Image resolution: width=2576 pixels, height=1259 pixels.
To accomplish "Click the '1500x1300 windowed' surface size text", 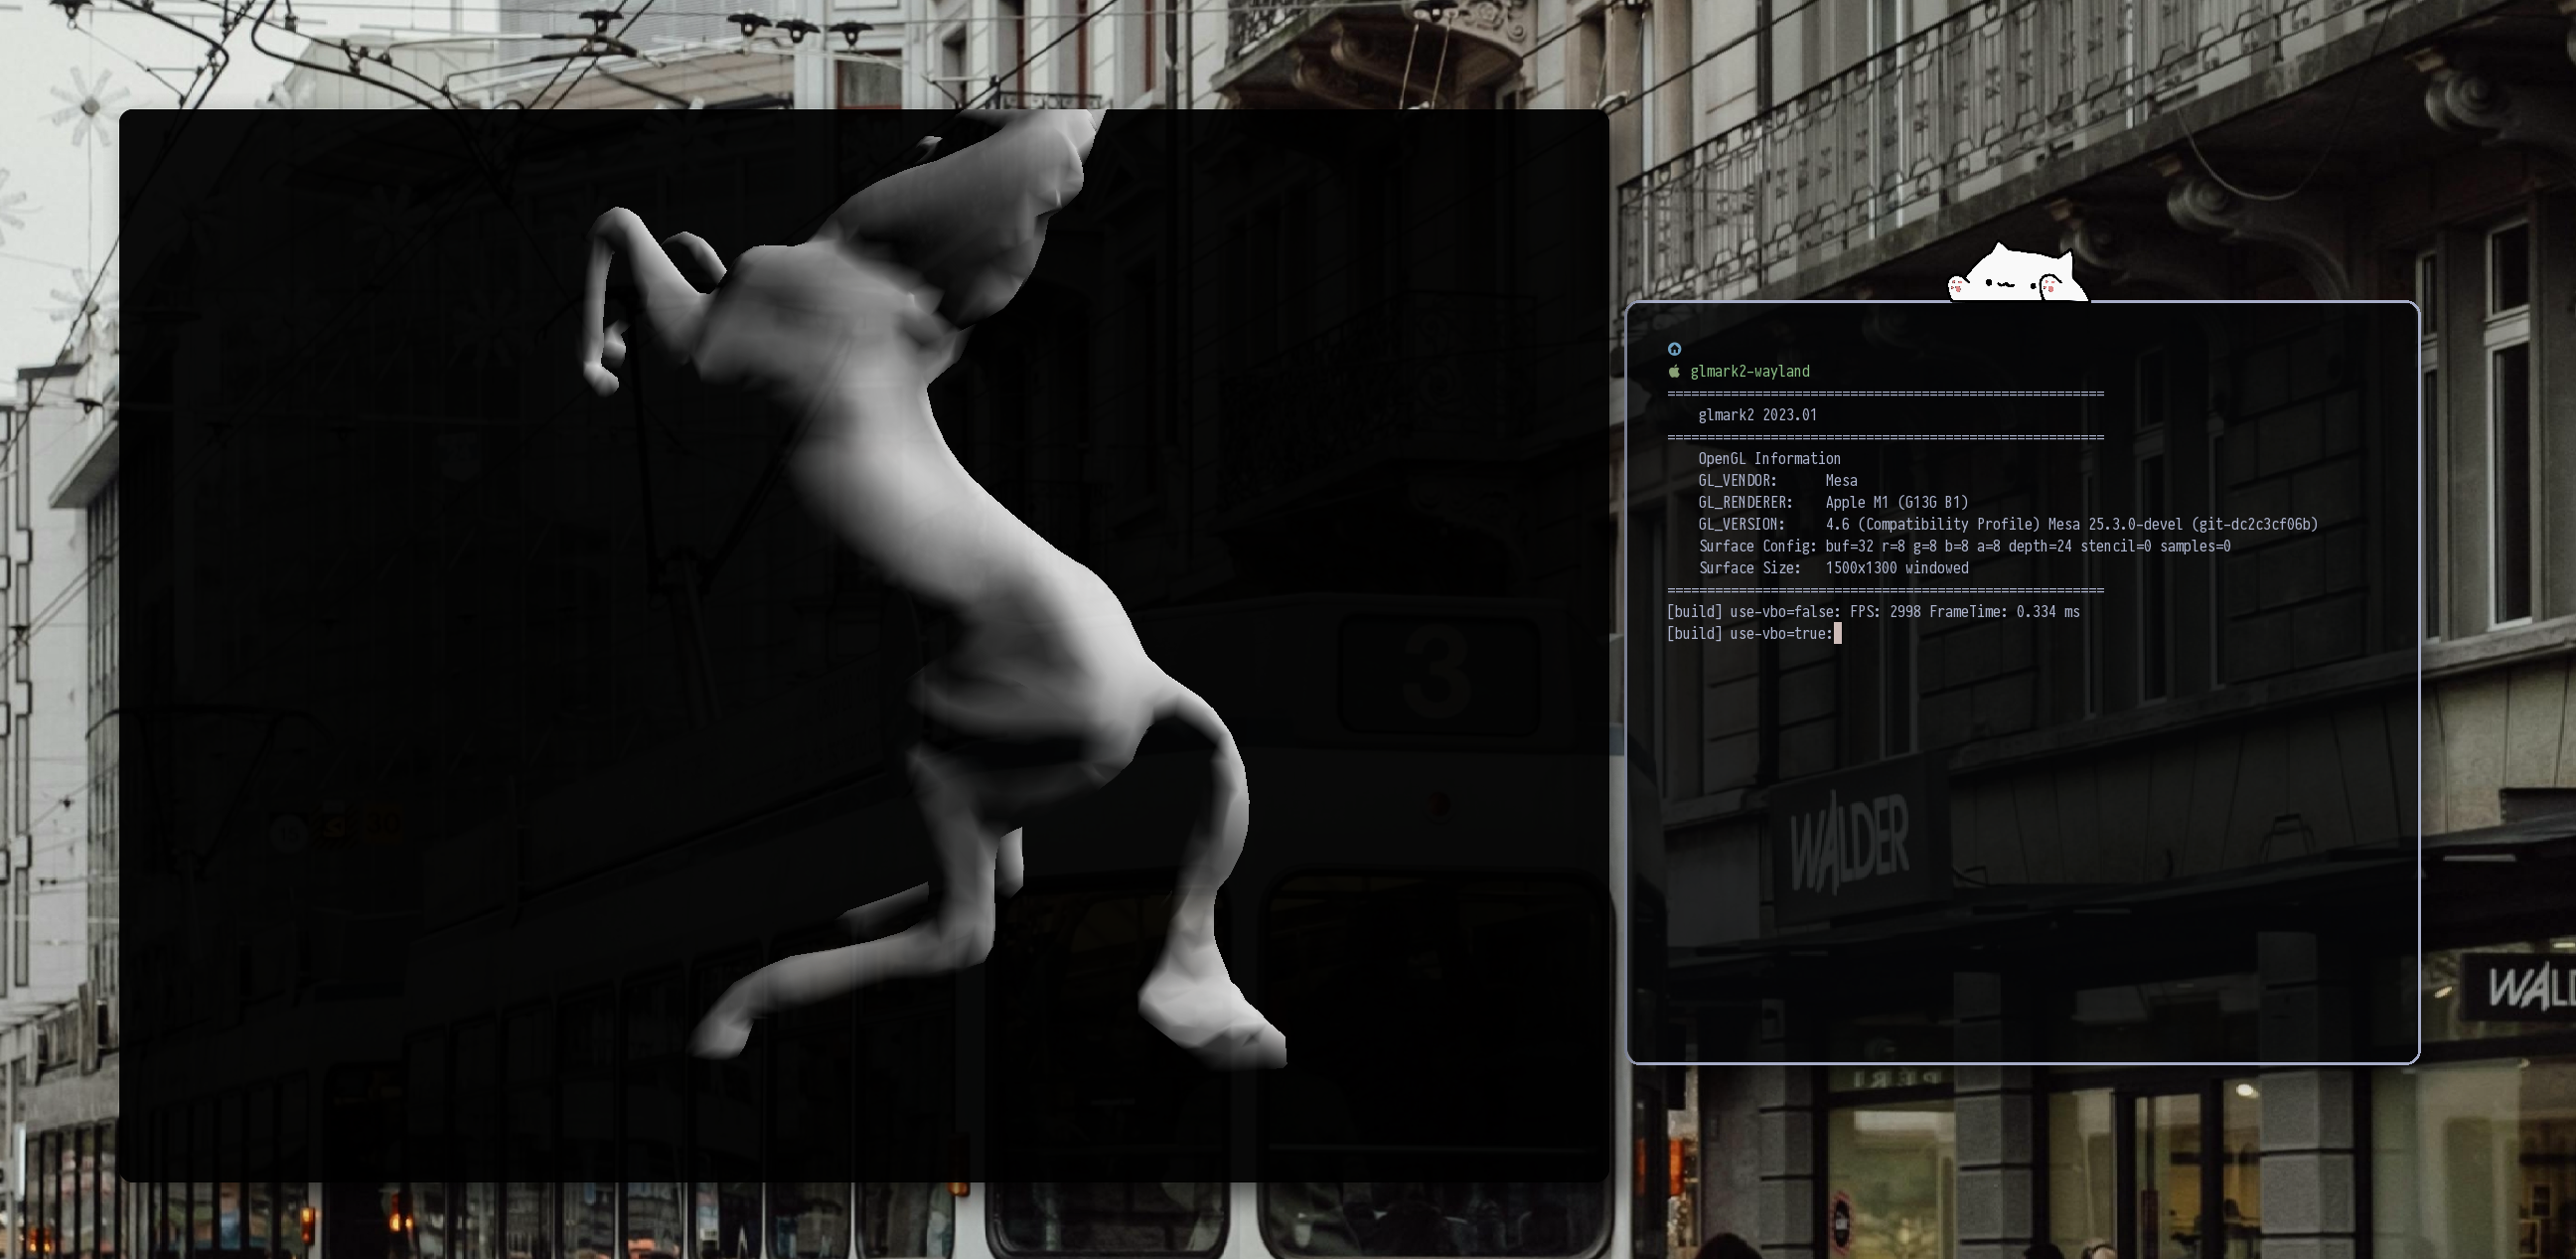I will click(x=1896, y=568).
